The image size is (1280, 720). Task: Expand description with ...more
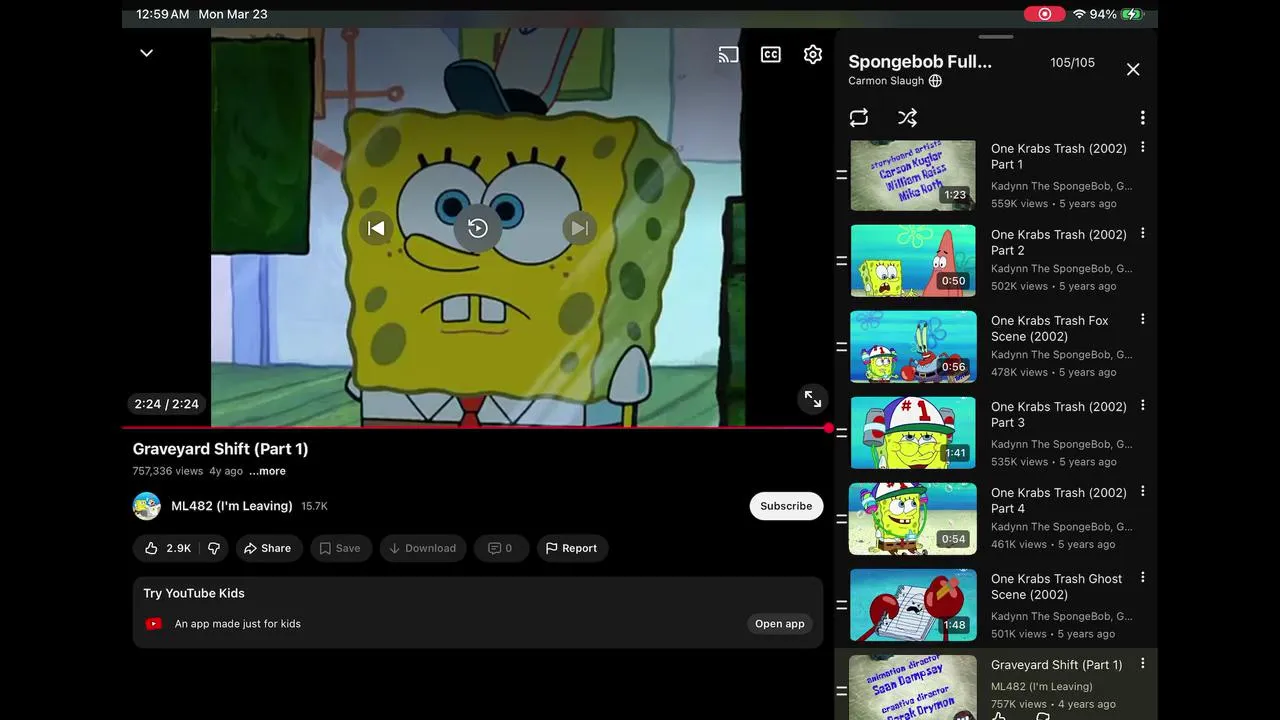point(267,471)
